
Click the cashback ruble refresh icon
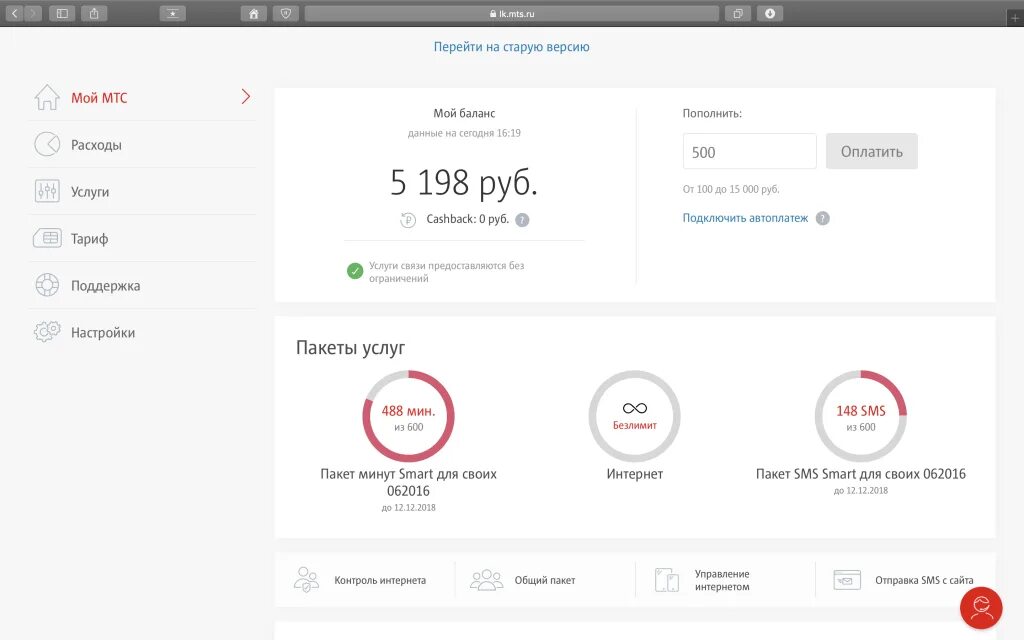(408, 220)
